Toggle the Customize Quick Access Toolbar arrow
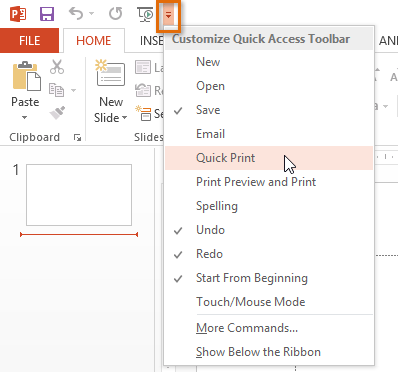Image resolution: width=398 pixels, height=372 pixels. tap(169, 15)
